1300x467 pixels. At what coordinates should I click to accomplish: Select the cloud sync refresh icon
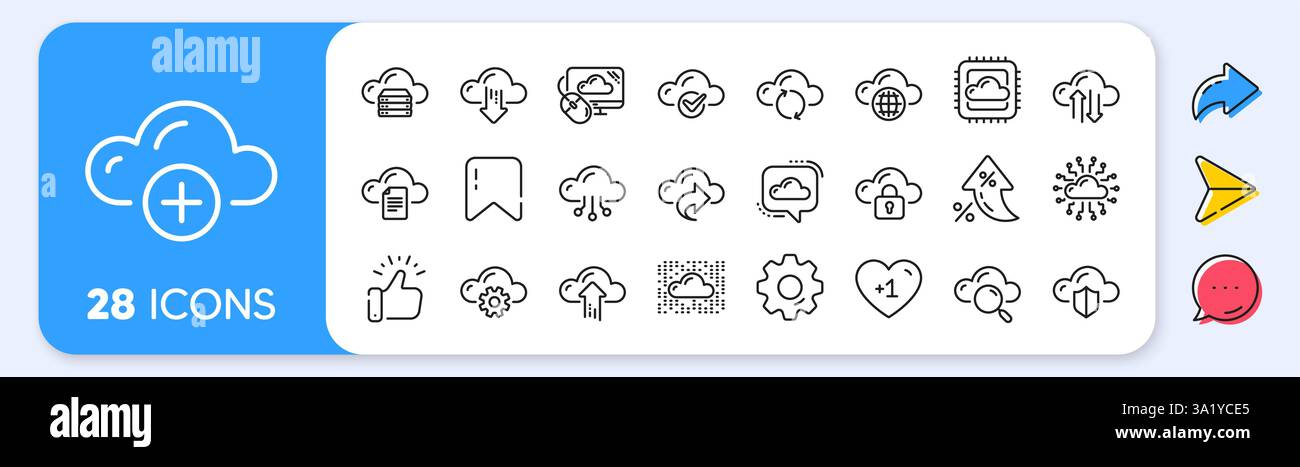790,94
